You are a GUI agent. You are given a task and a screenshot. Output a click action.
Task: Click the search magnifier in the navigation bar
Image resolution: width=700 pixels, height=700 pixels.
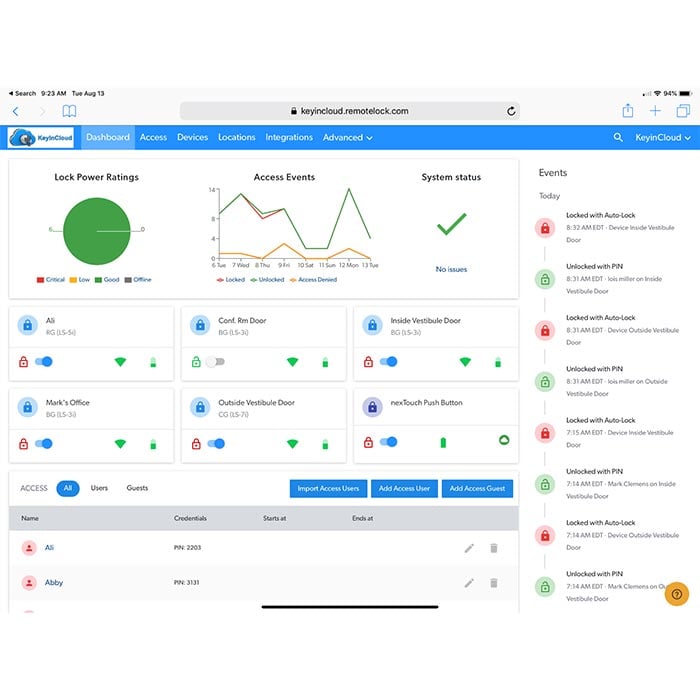(x=618, y=138)
